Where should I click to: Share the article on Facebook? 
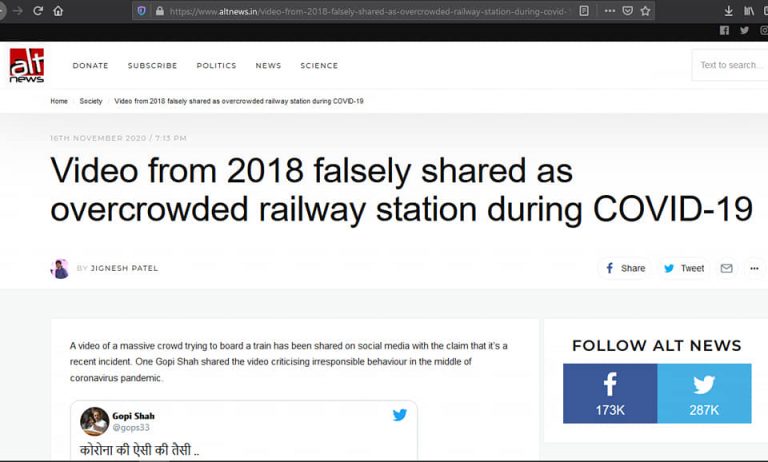pyautogui.click(x=625, y=268)
